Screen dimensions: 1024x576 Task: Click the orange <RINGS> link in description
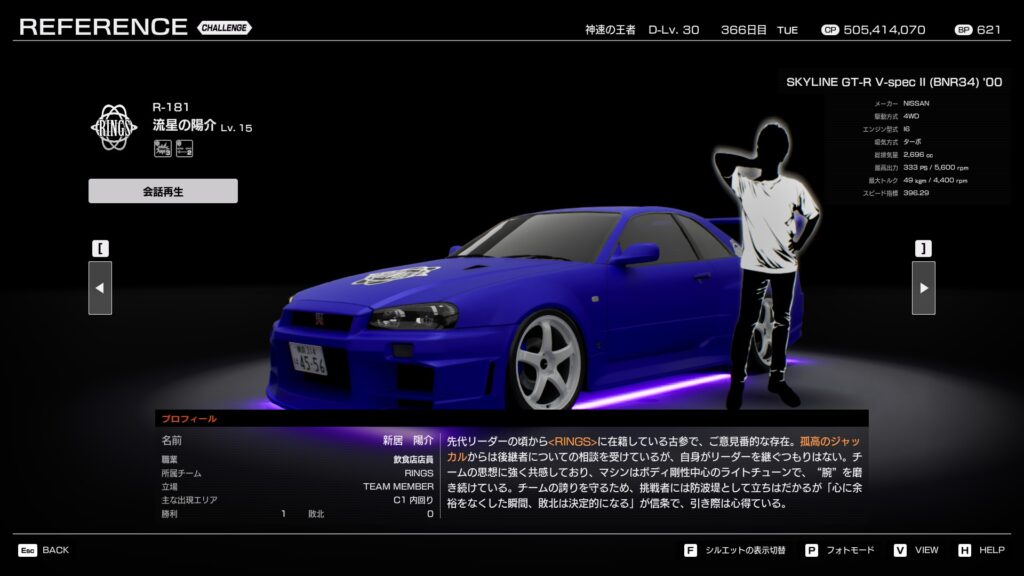571,440
